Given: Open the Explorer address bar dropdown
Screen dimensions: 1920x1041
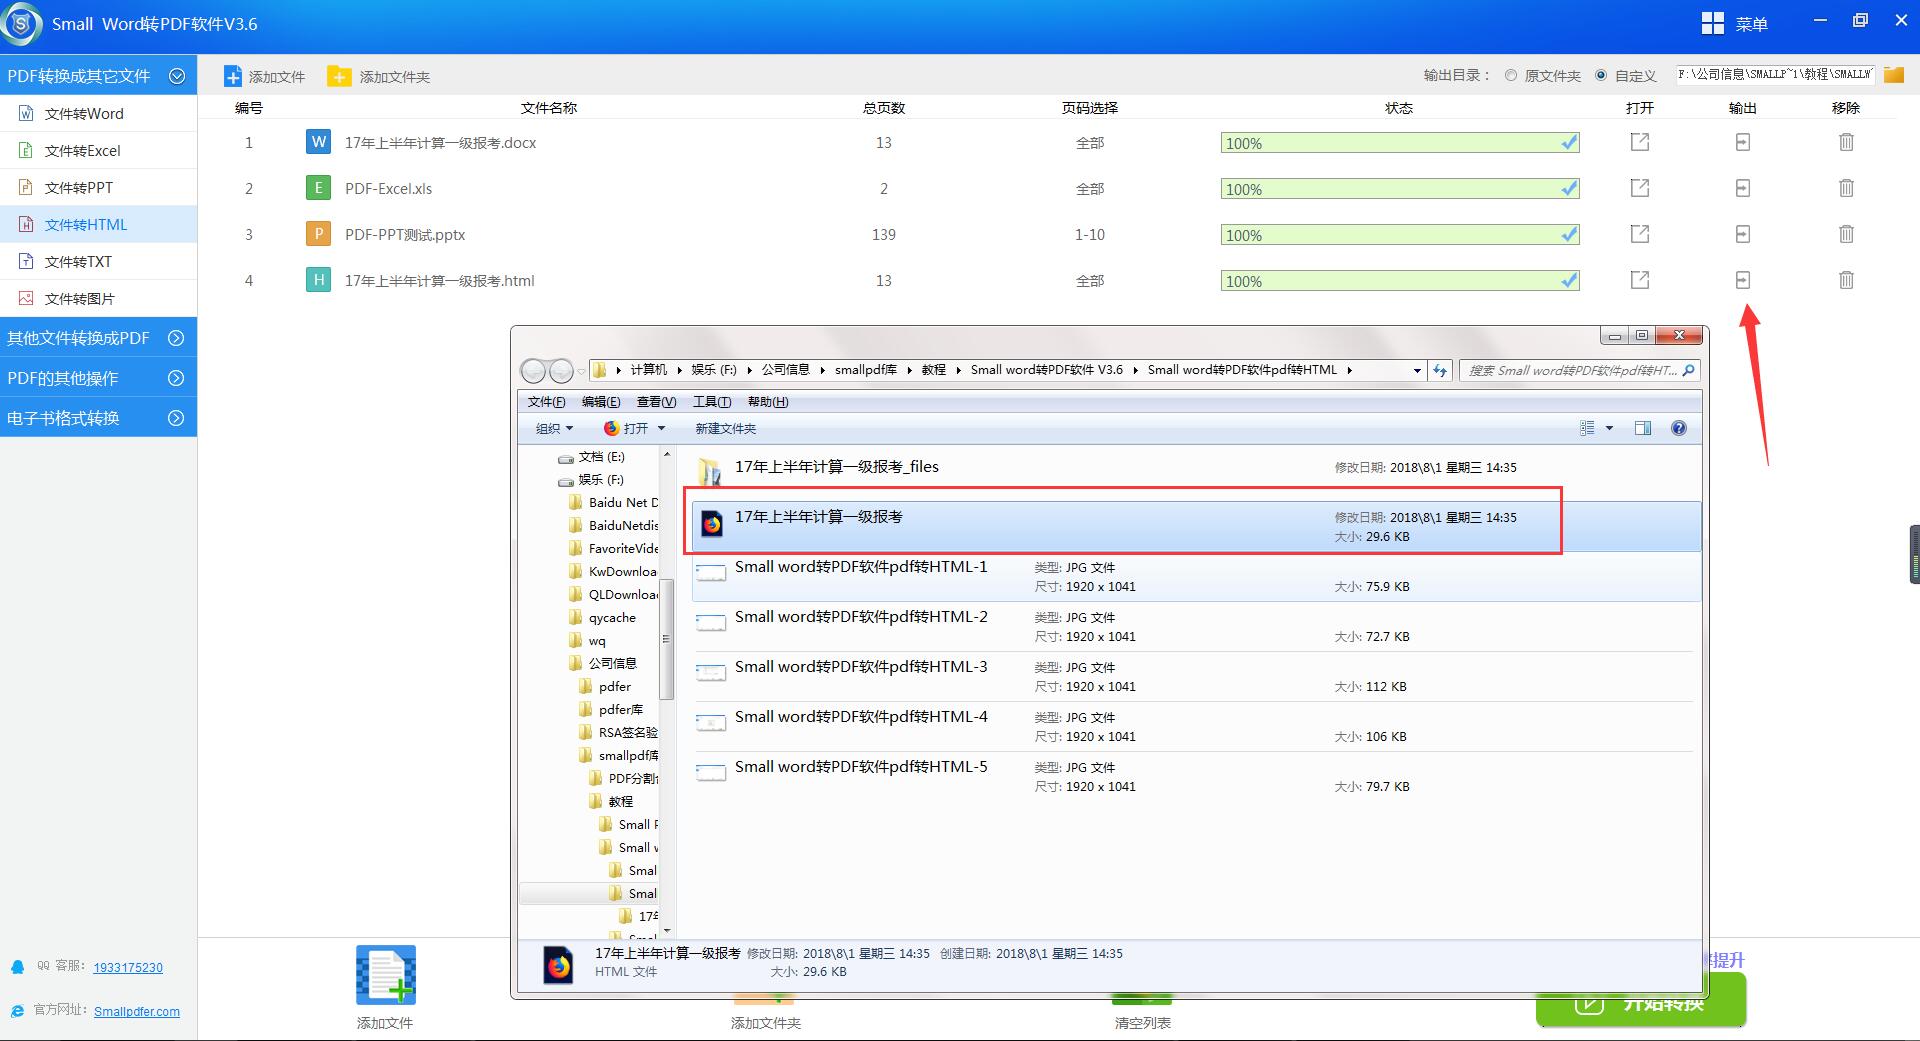Looking at the screenshot, I should 1417,370.
